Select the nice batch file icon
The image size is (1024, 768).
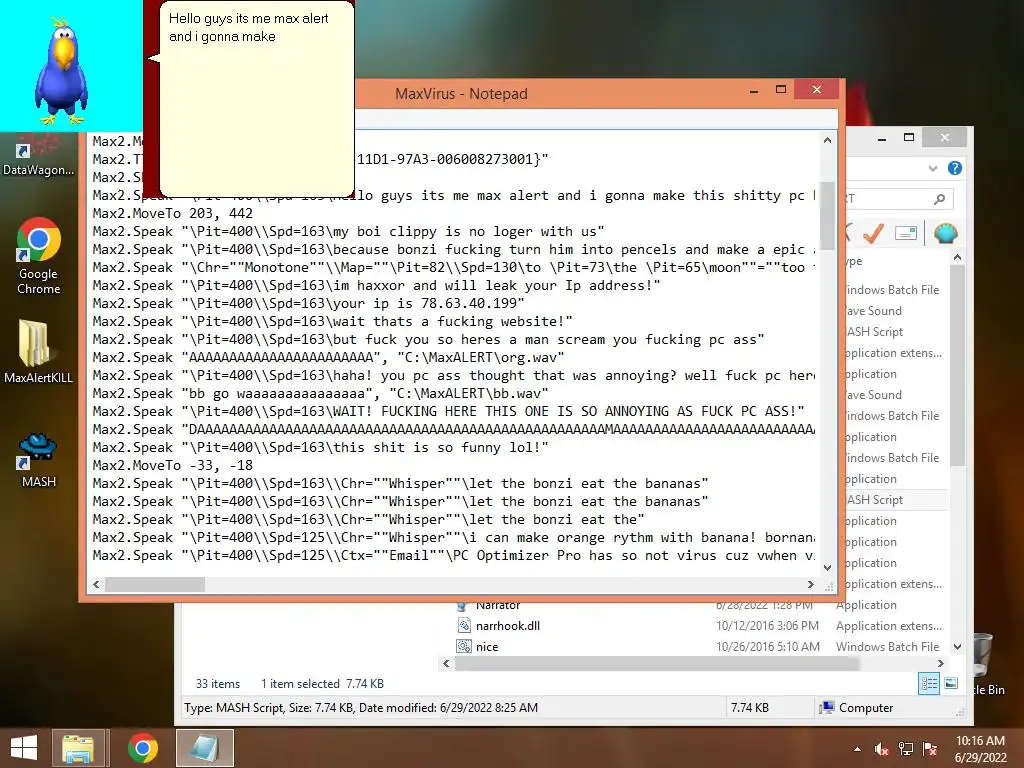point(464,647)
